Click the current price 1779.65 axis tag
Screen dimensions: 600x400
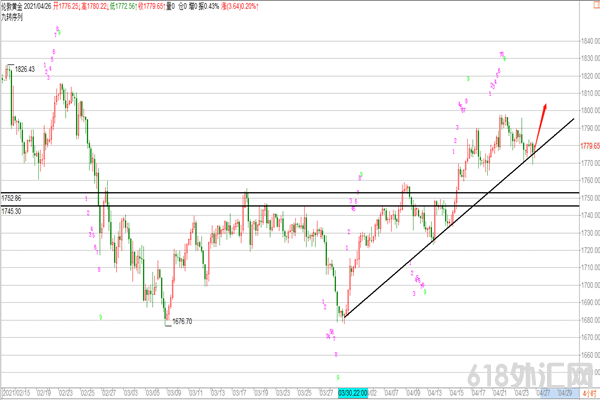[x=590, y=146]
